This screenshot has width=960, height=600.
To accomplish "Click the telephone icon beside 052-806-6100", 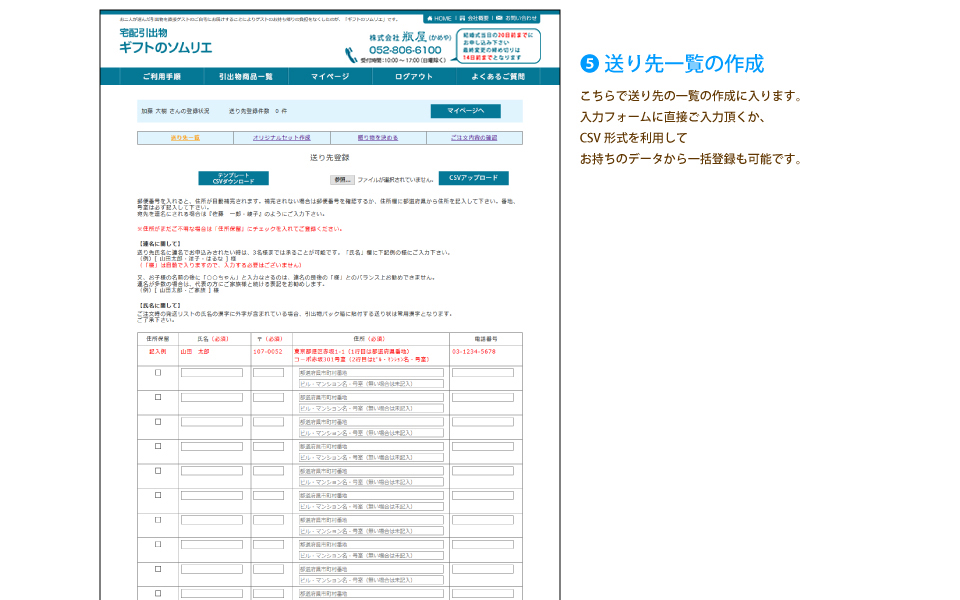I will click(x=352, y=52).
